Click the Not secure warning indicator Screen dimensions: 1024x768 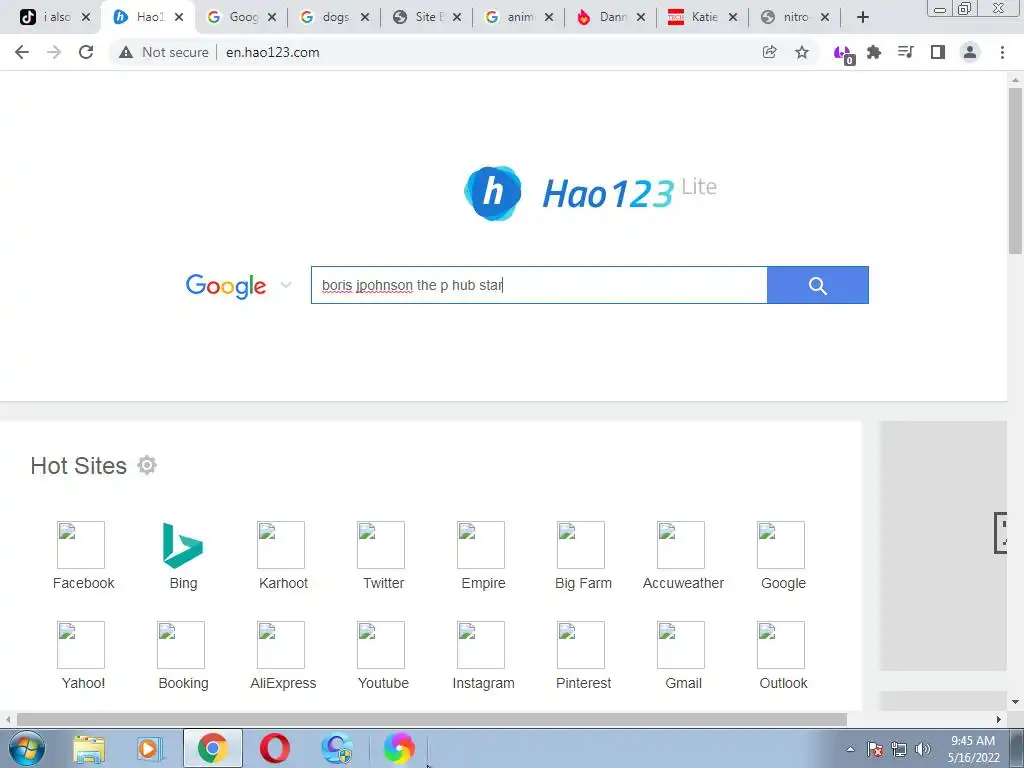pos(163,52)
